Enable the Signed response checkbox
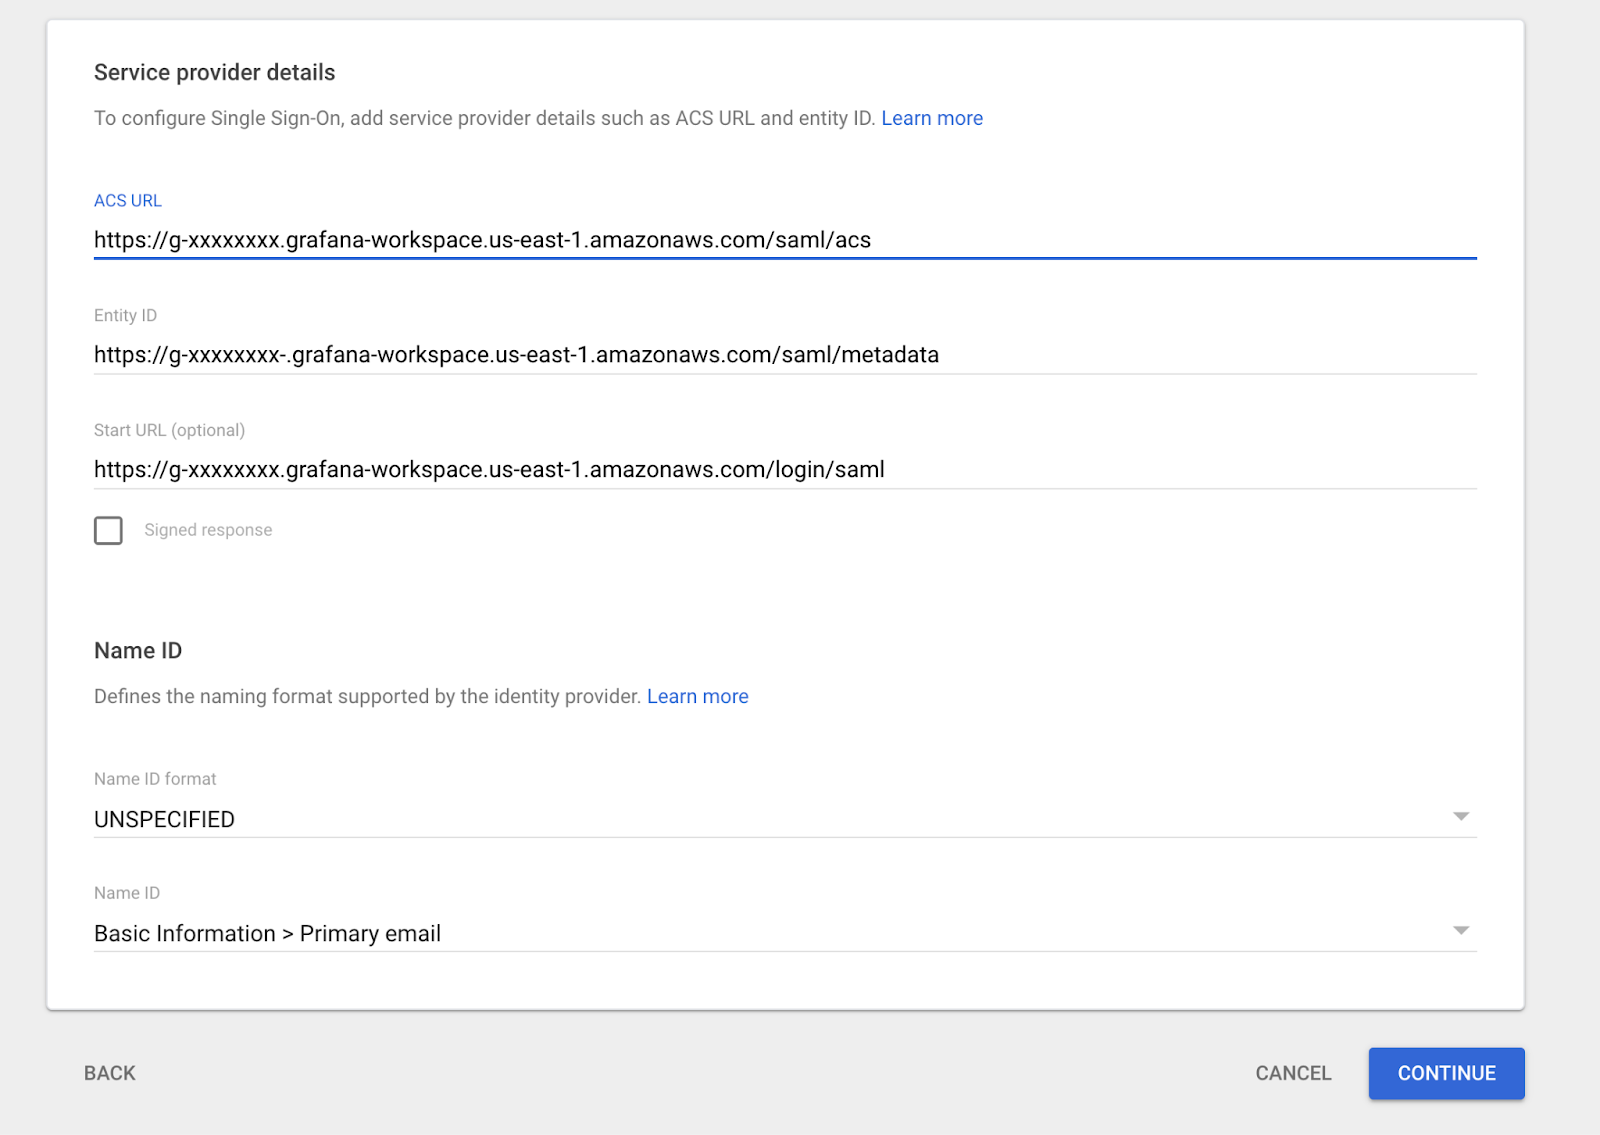This screenshot has width=1600, height=1135. pos(108,530)
